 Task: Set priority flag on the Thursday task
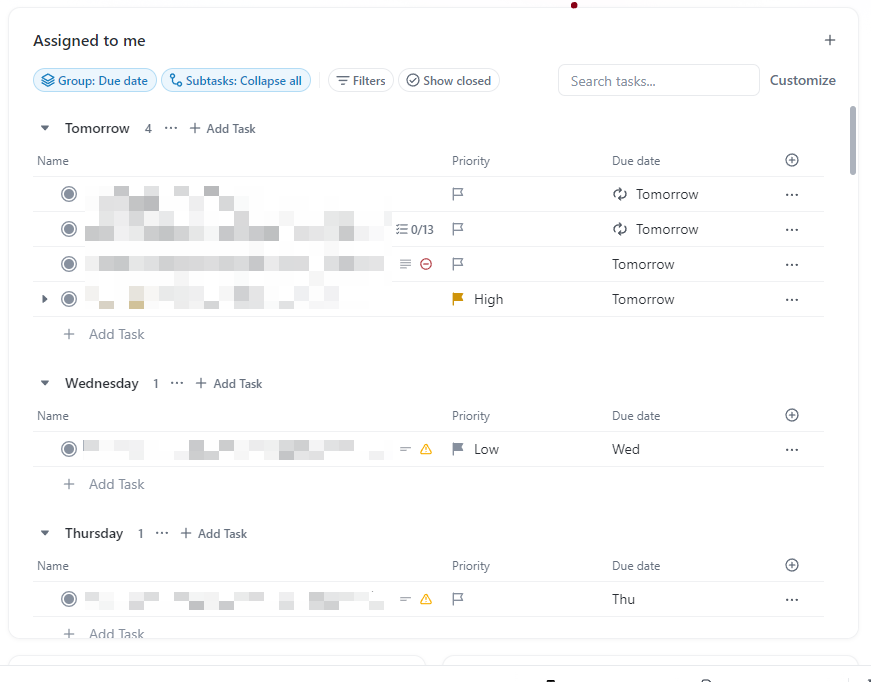(458, 599)
